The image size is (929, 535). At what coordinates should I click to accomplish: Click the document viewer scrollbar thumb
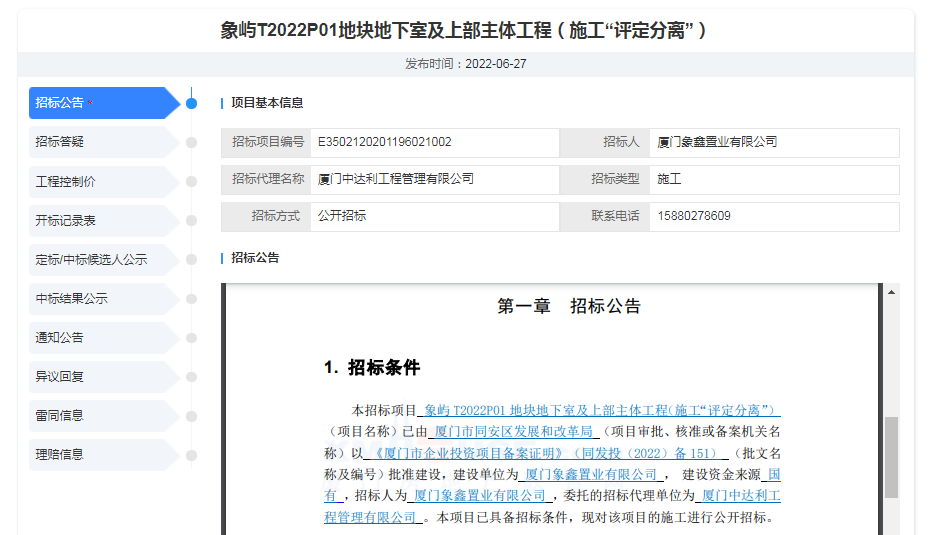tap(891, 456)
